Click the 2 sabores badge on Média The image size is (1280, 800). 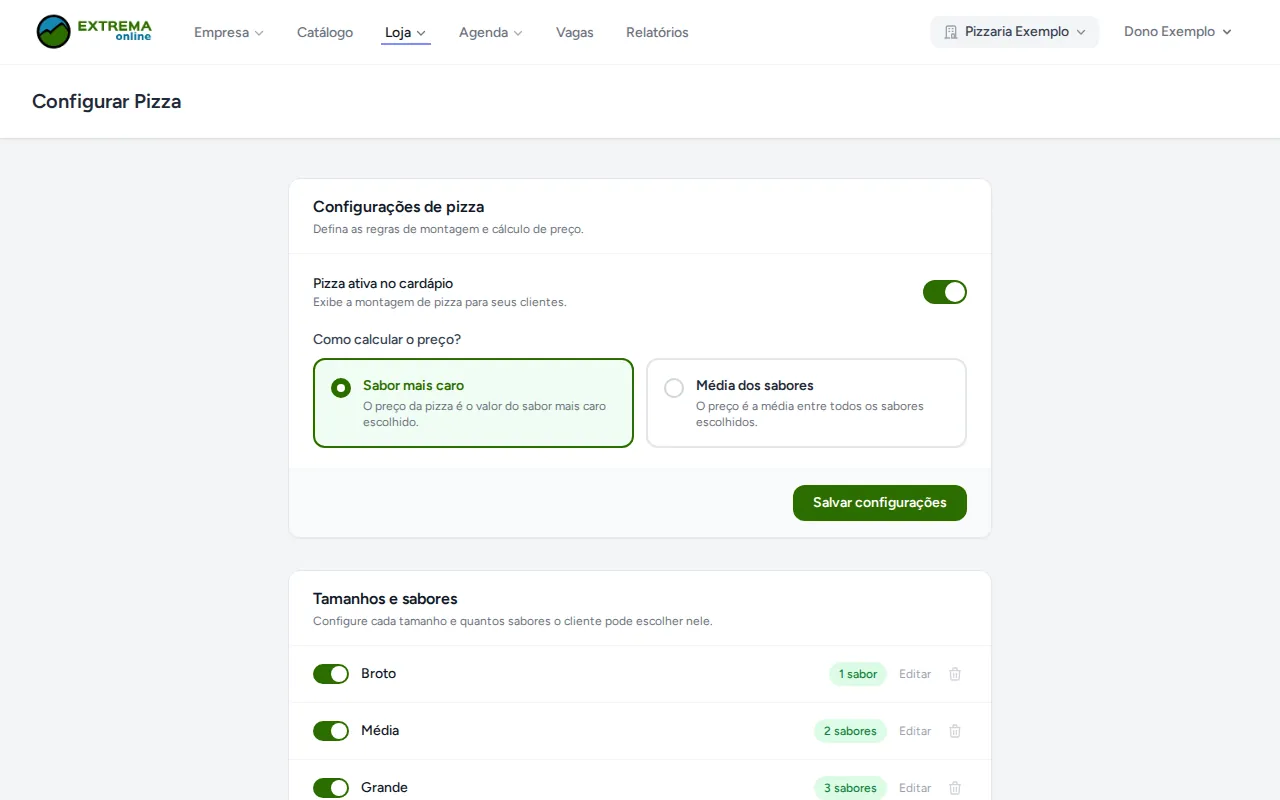coord(850,731)
